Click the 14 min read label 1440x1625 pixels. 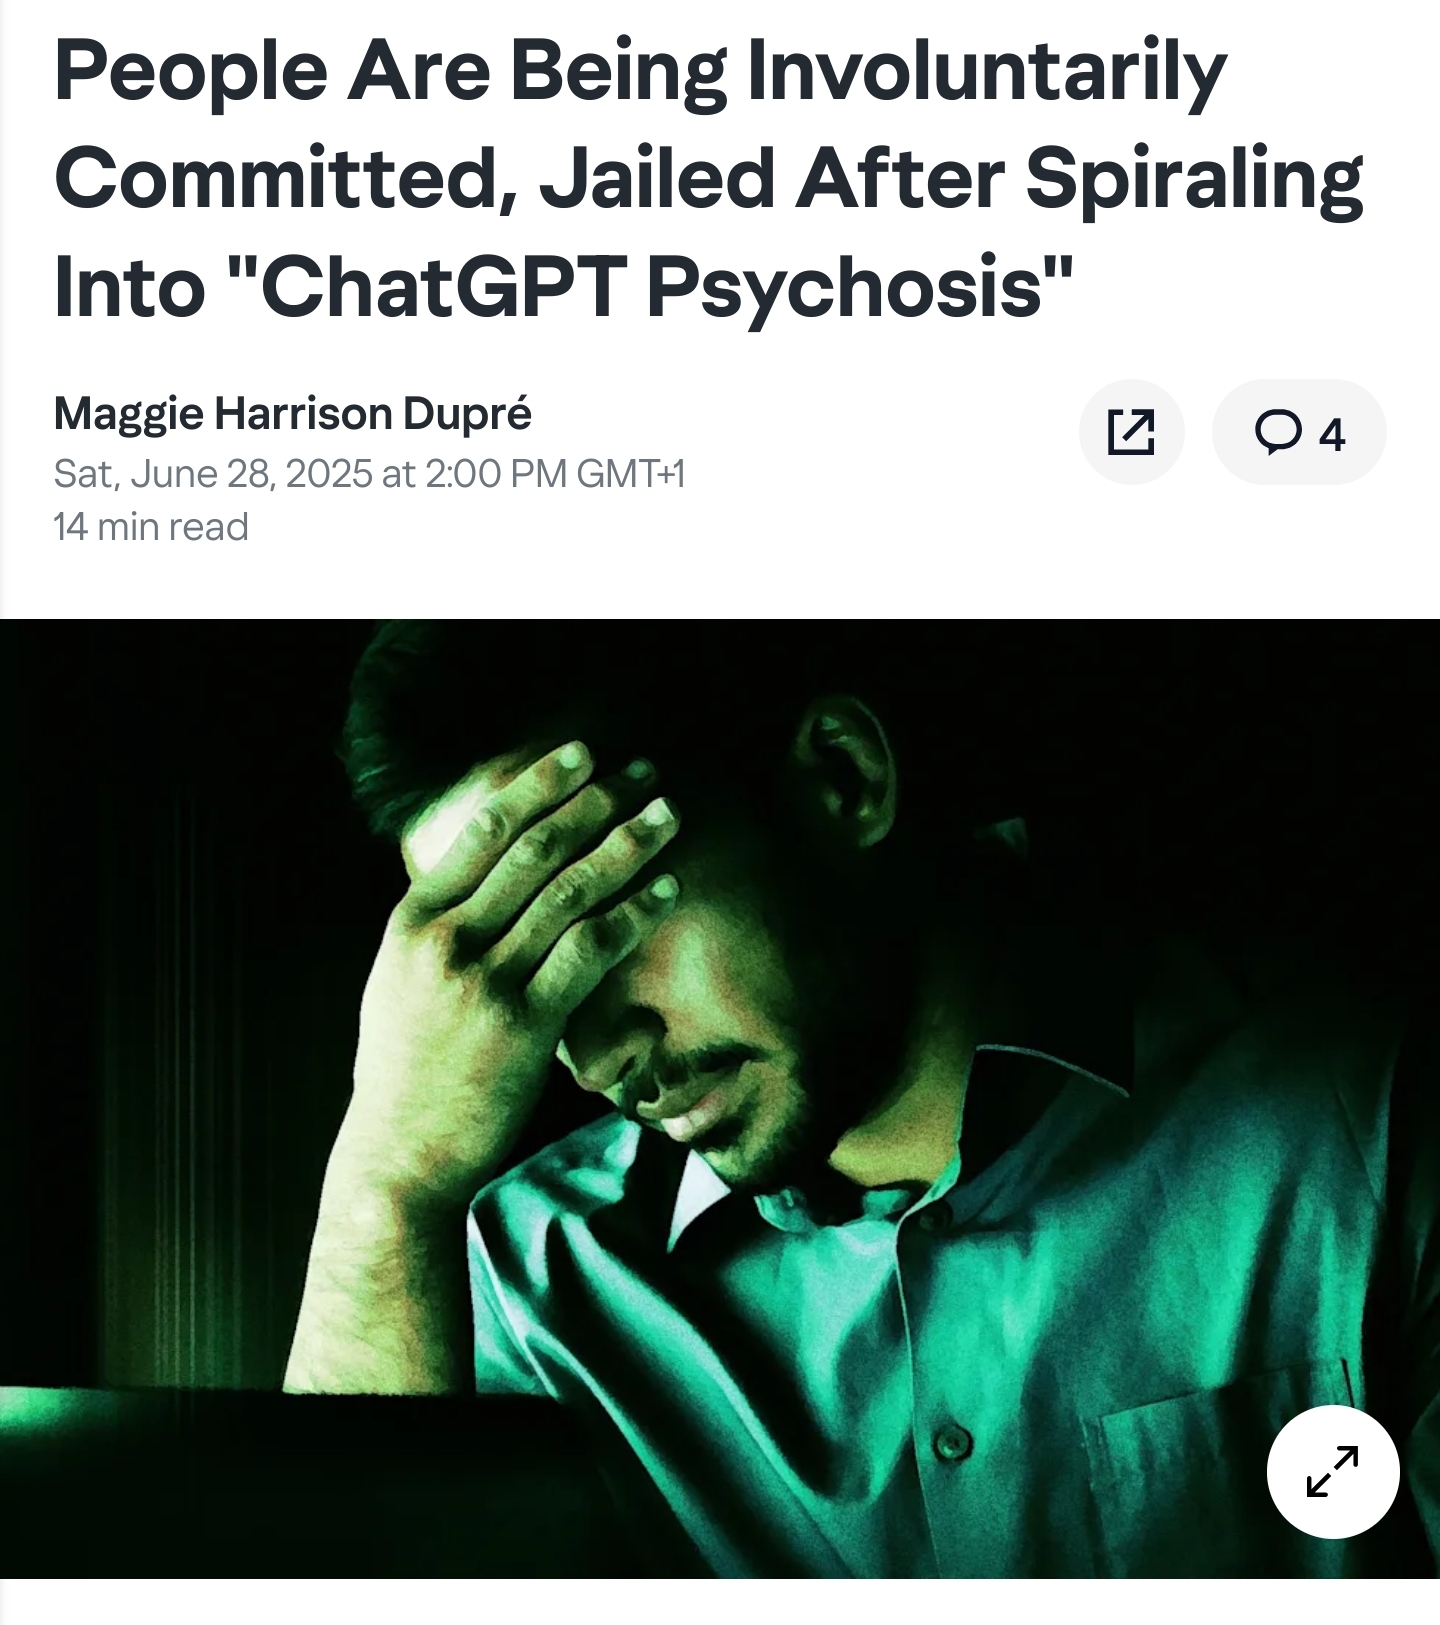(x=151, y=526)
